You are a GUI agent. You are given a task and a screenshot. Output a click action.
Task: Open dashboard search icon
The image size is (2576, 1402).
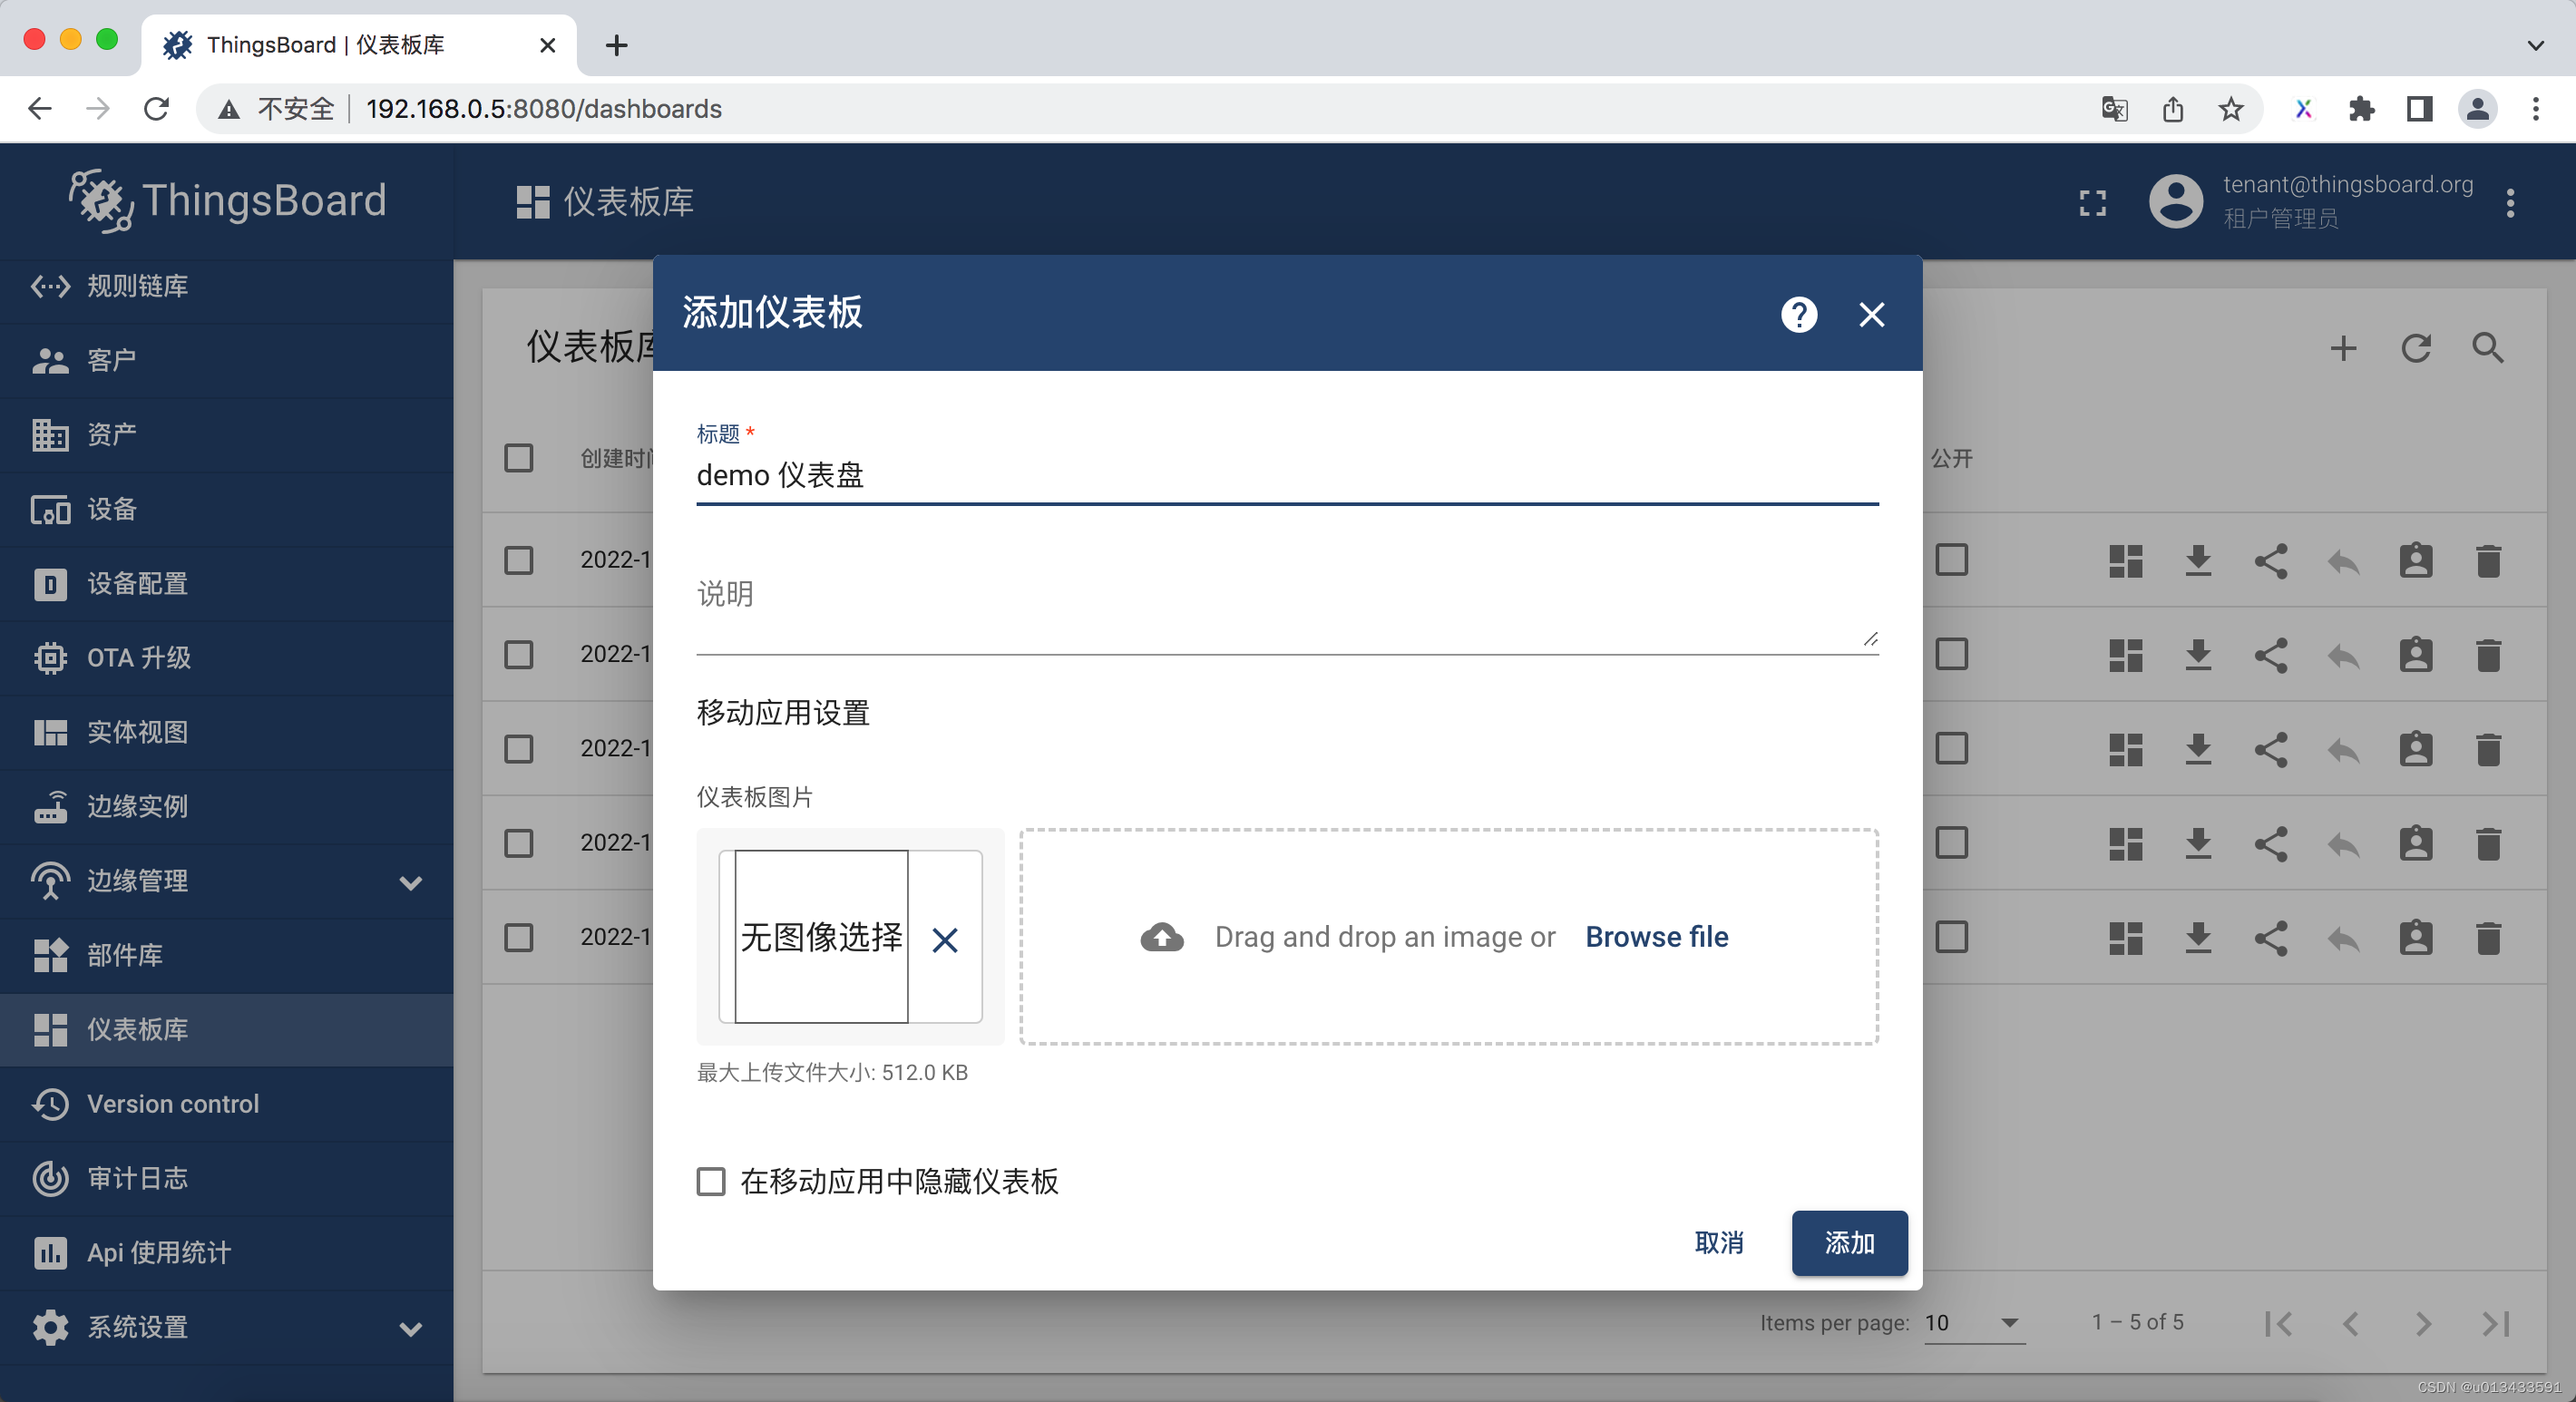point(2488,348)
